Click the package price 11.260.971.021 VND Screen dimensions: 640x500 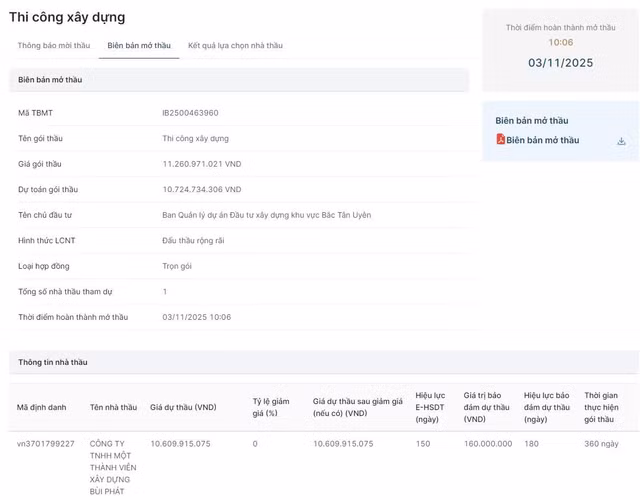[x=201, y=164]
